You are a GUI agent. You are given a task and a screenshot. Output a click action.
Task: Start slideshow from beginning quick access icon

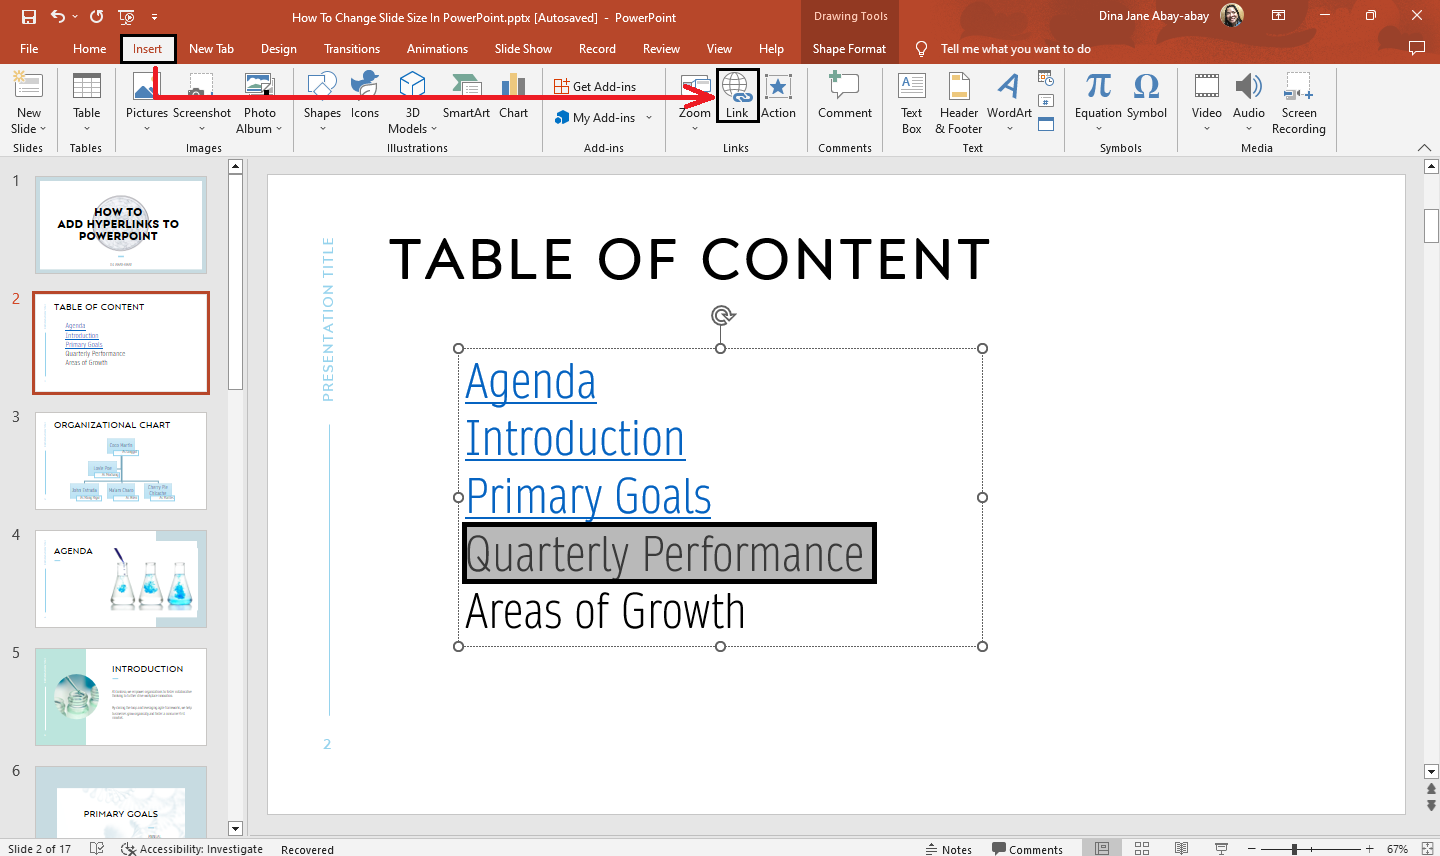click(x=126, y=17)
